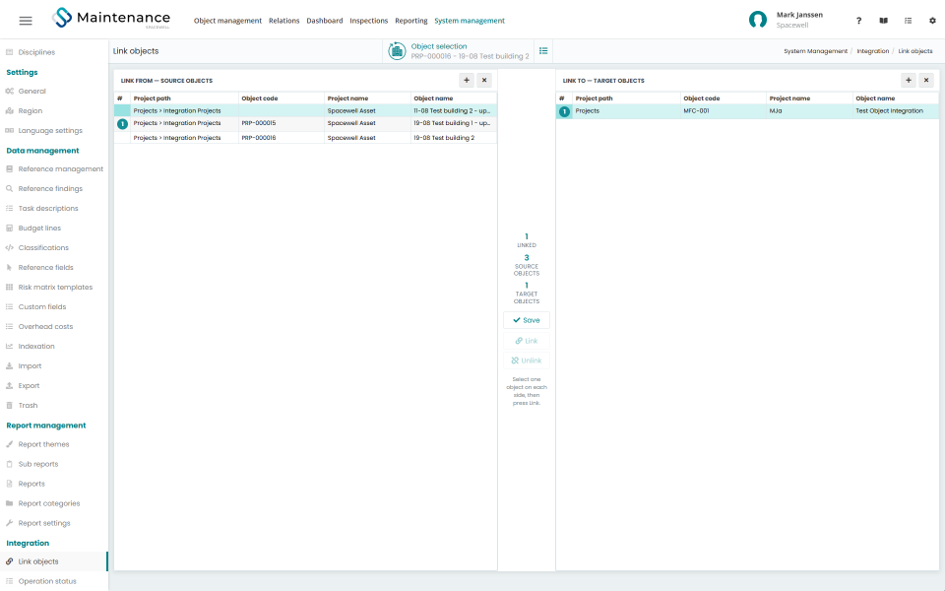Add a source object with plus icon
Screen dimensions: 945x591
tap(466, 80)
